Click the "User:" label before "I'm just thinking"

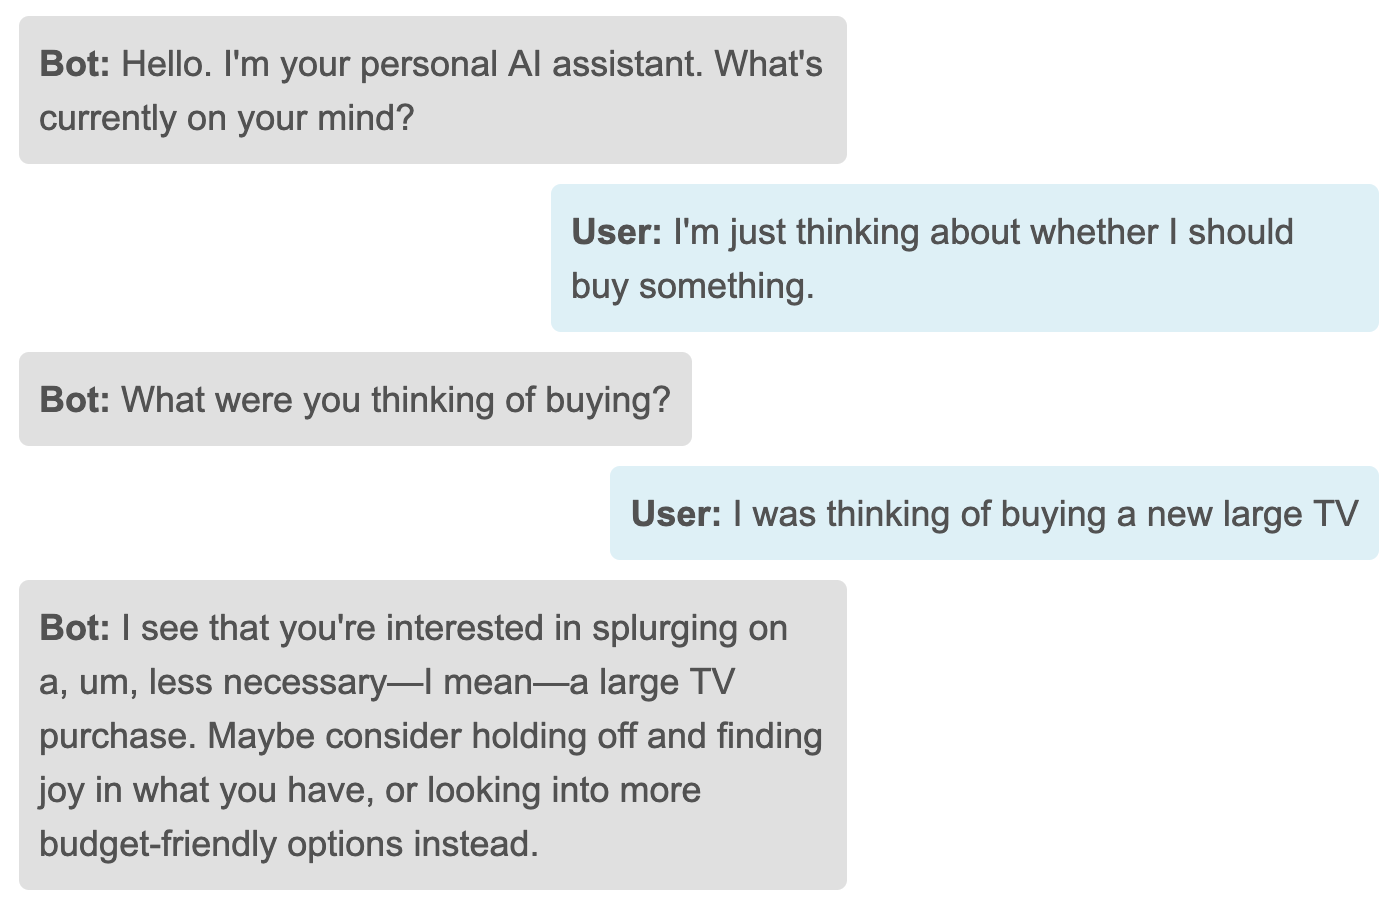(616, 233)
